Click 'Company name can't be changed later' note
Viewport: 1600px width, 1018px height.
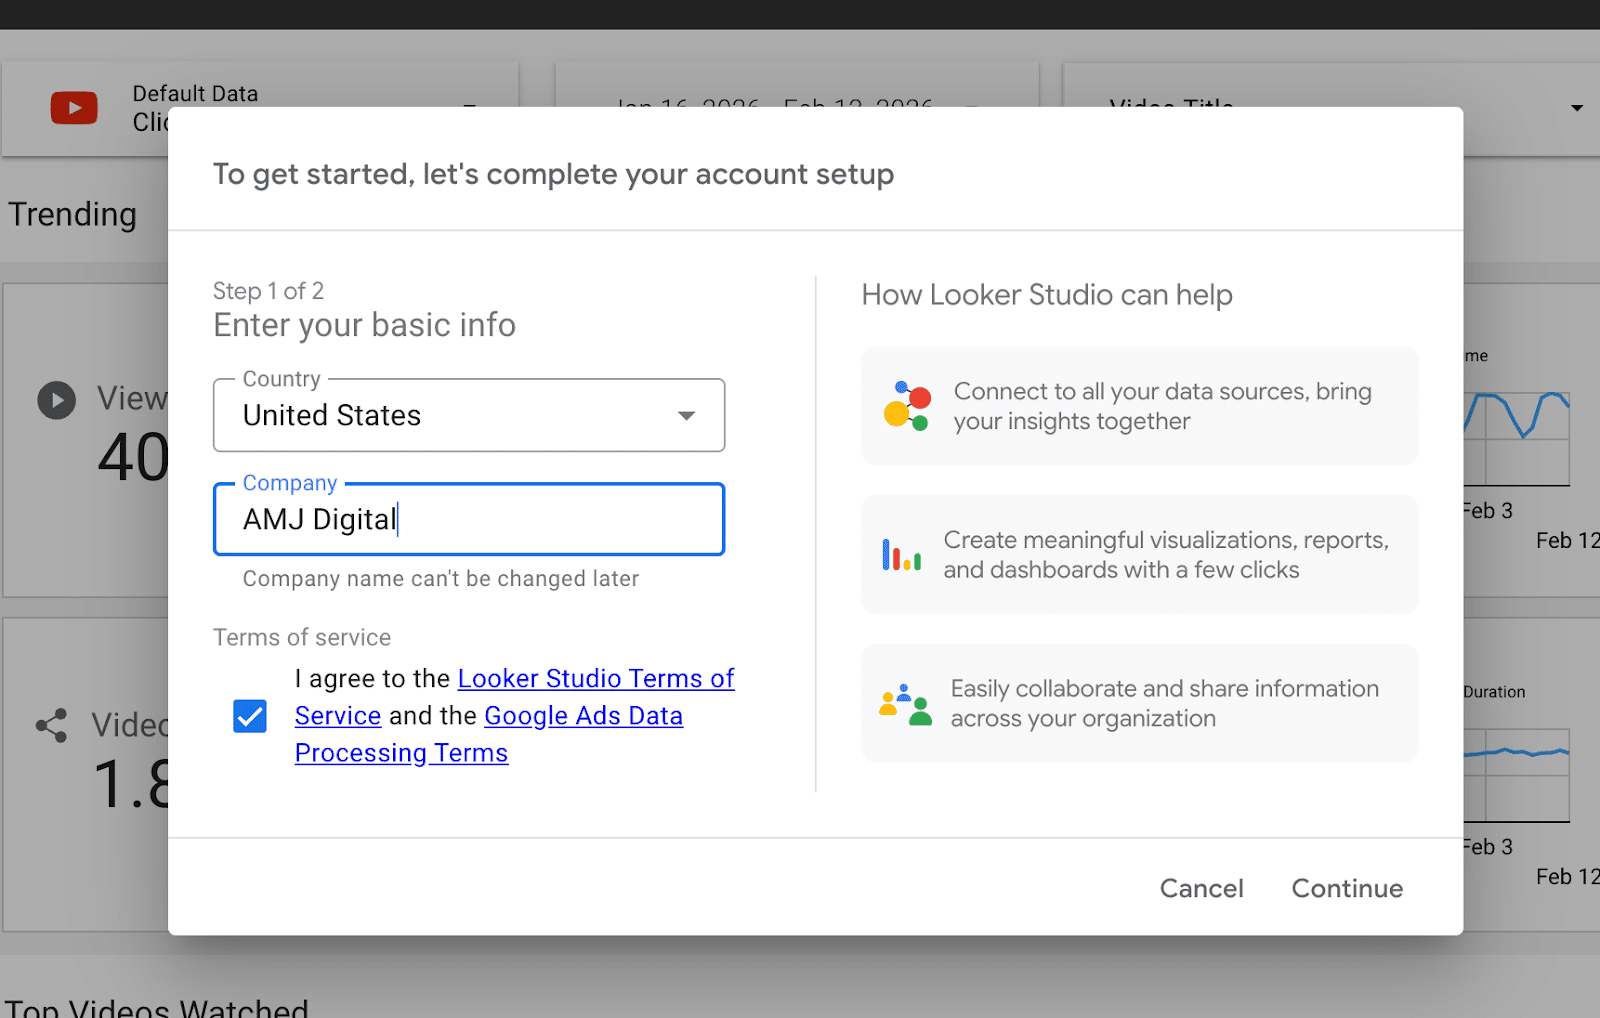[x=441, y=579]
